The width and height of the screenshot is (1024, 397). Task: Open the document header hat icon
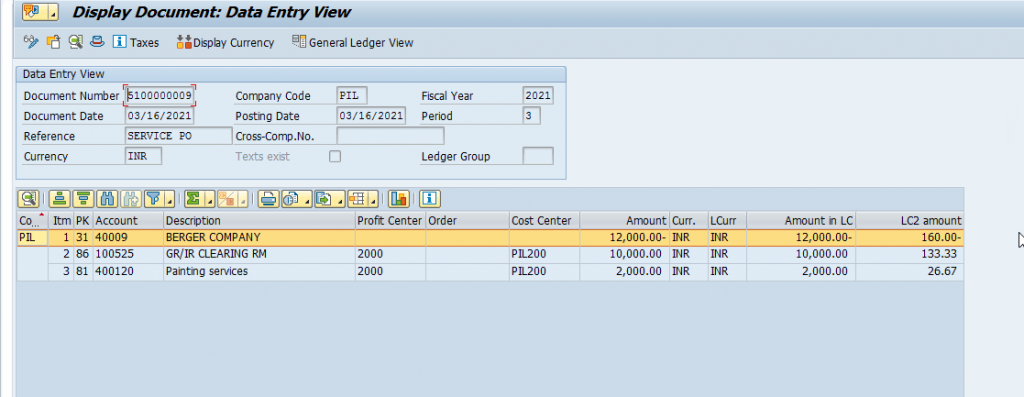pos(97,42)
